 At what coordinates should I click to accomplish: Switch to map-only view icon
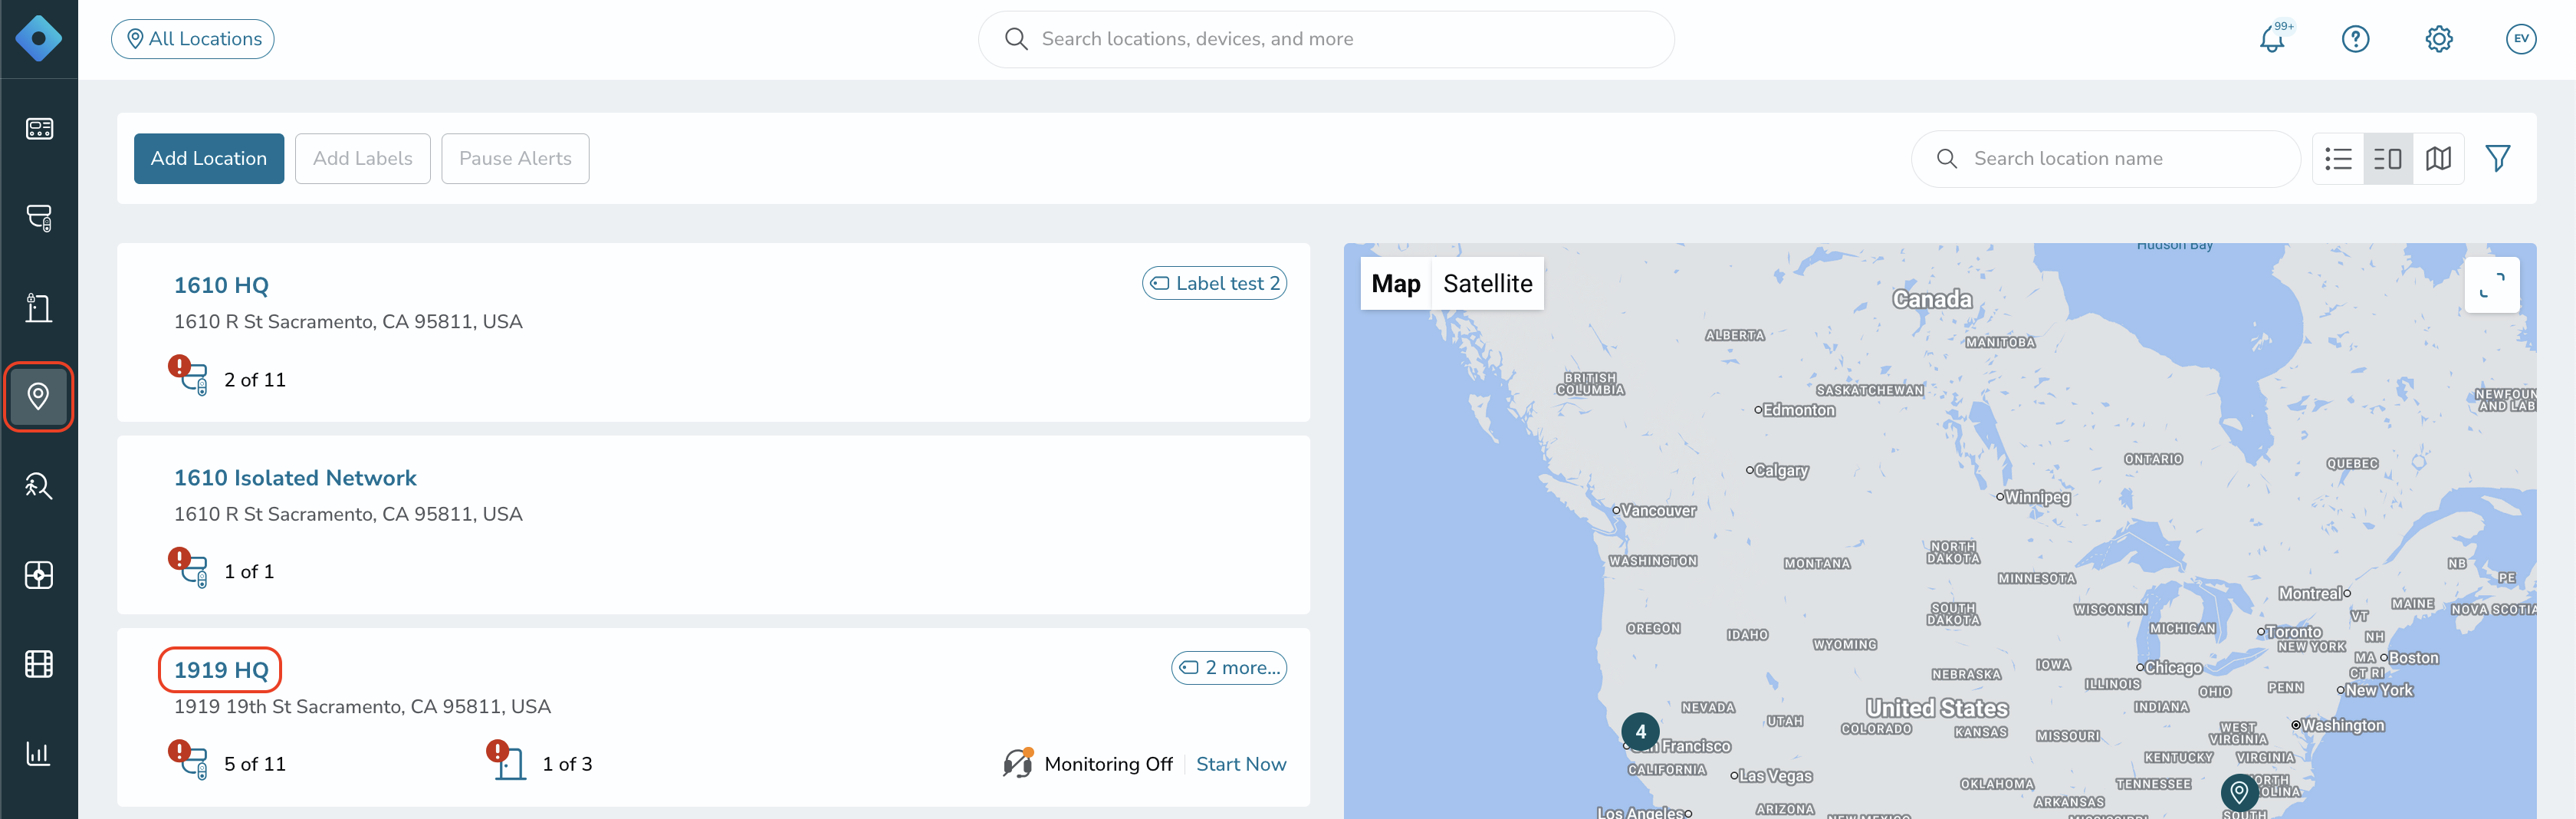2439,159
